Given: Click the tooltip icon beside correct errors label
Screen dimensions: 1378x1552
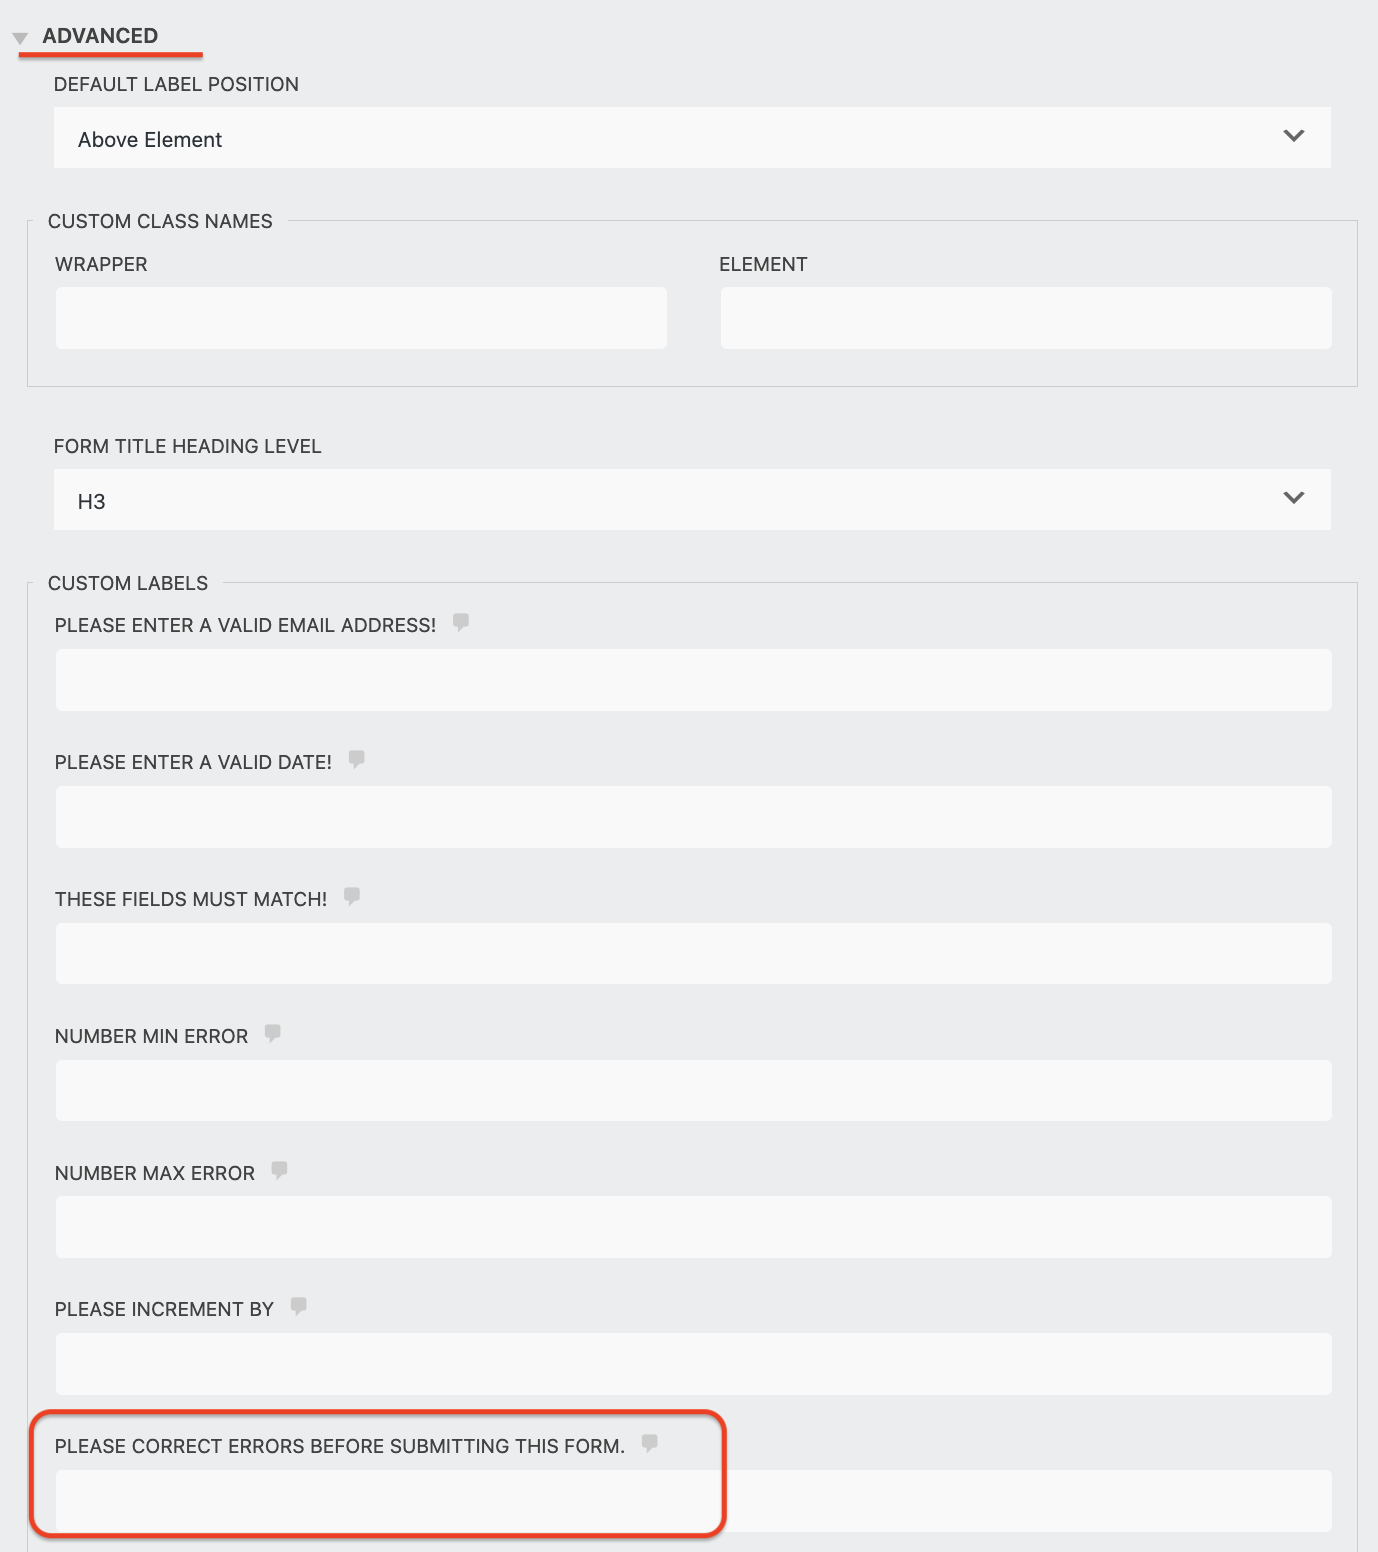Looking at the screenshot, I should coord(651,1444).
